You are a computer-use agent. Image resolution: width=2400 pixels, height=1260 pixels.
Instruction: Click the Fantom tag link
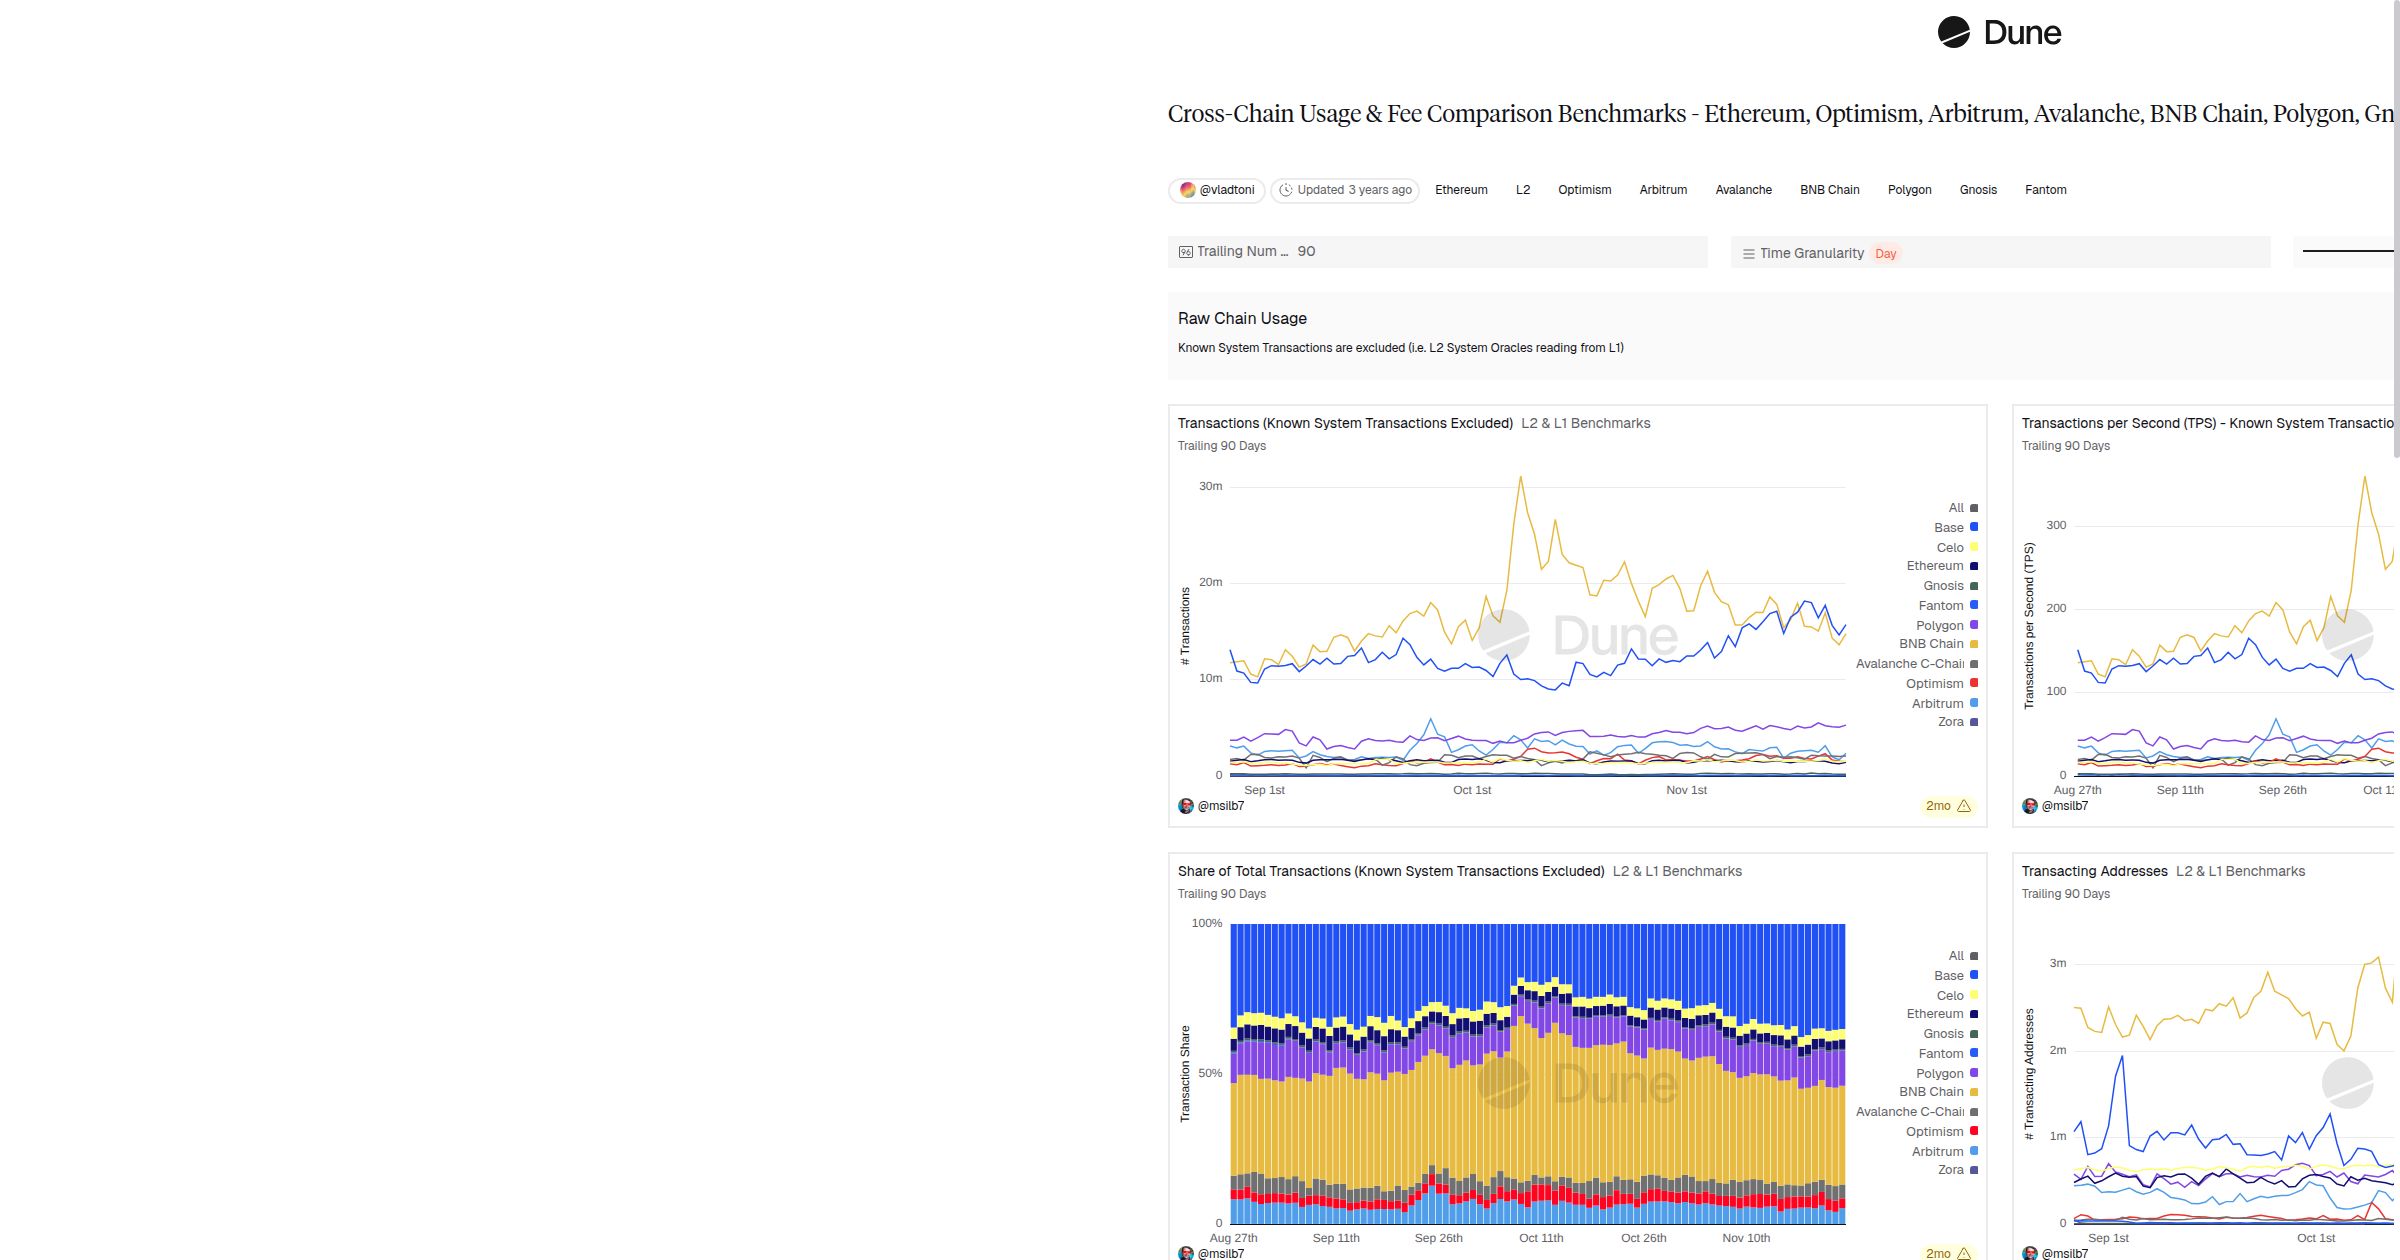tap(2045, 190)
